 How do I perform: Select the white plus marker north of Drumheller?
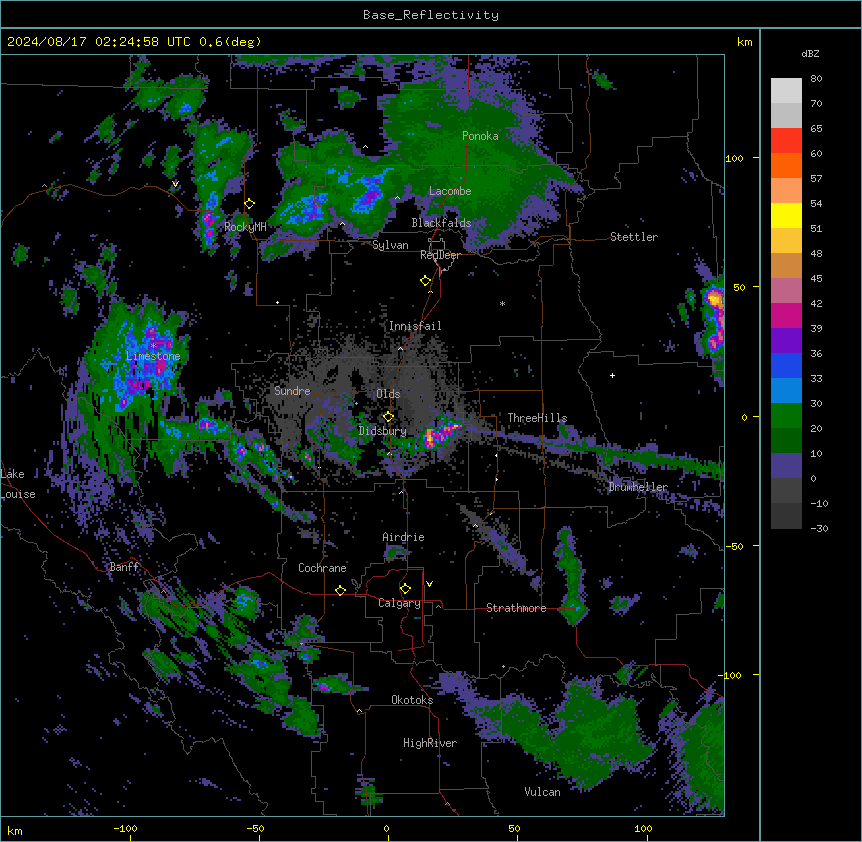coord(612,375)
